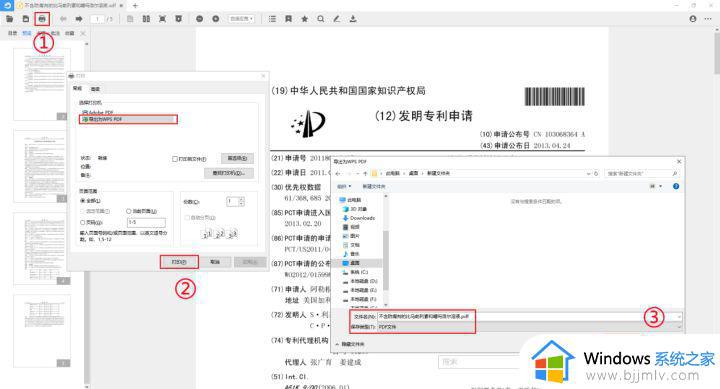Select the current page radio button

tap(129, 211)
